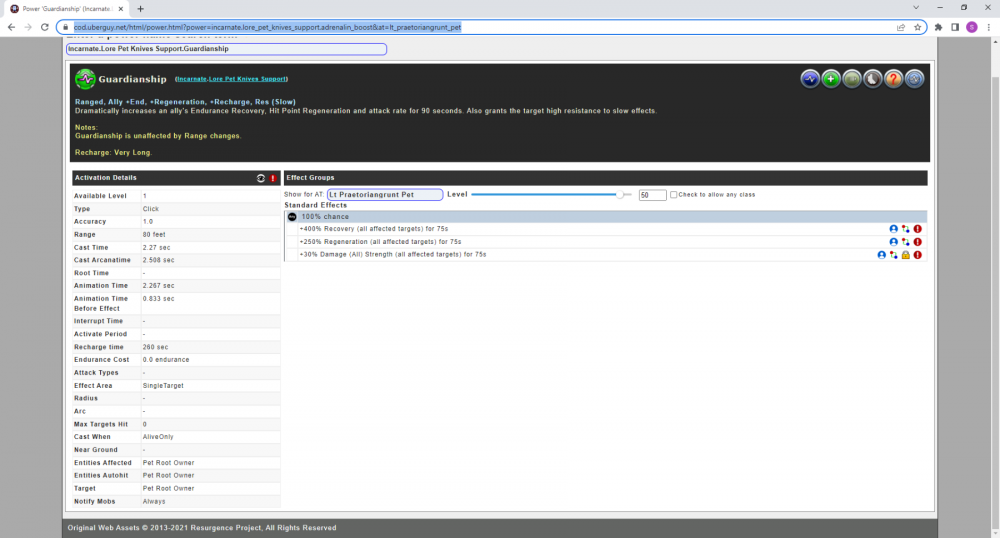Enable 'Check to allow any class' checkbox

674,195
